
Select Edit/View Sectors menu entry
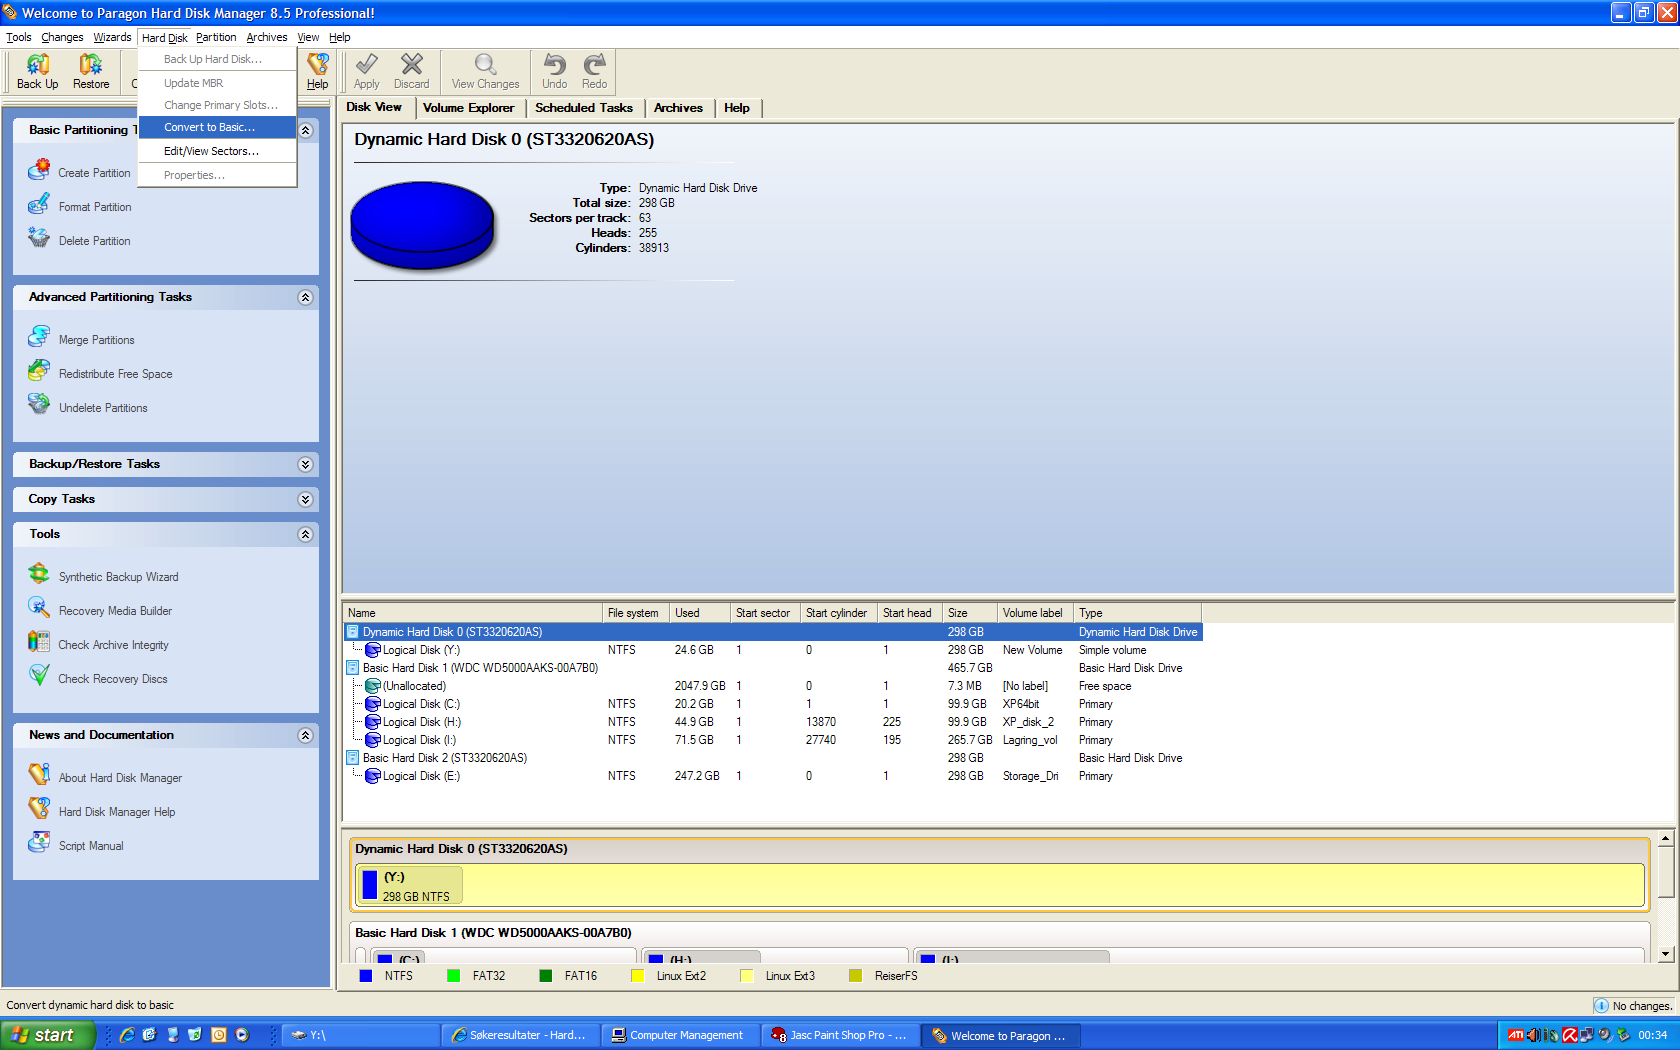point(217,151)
